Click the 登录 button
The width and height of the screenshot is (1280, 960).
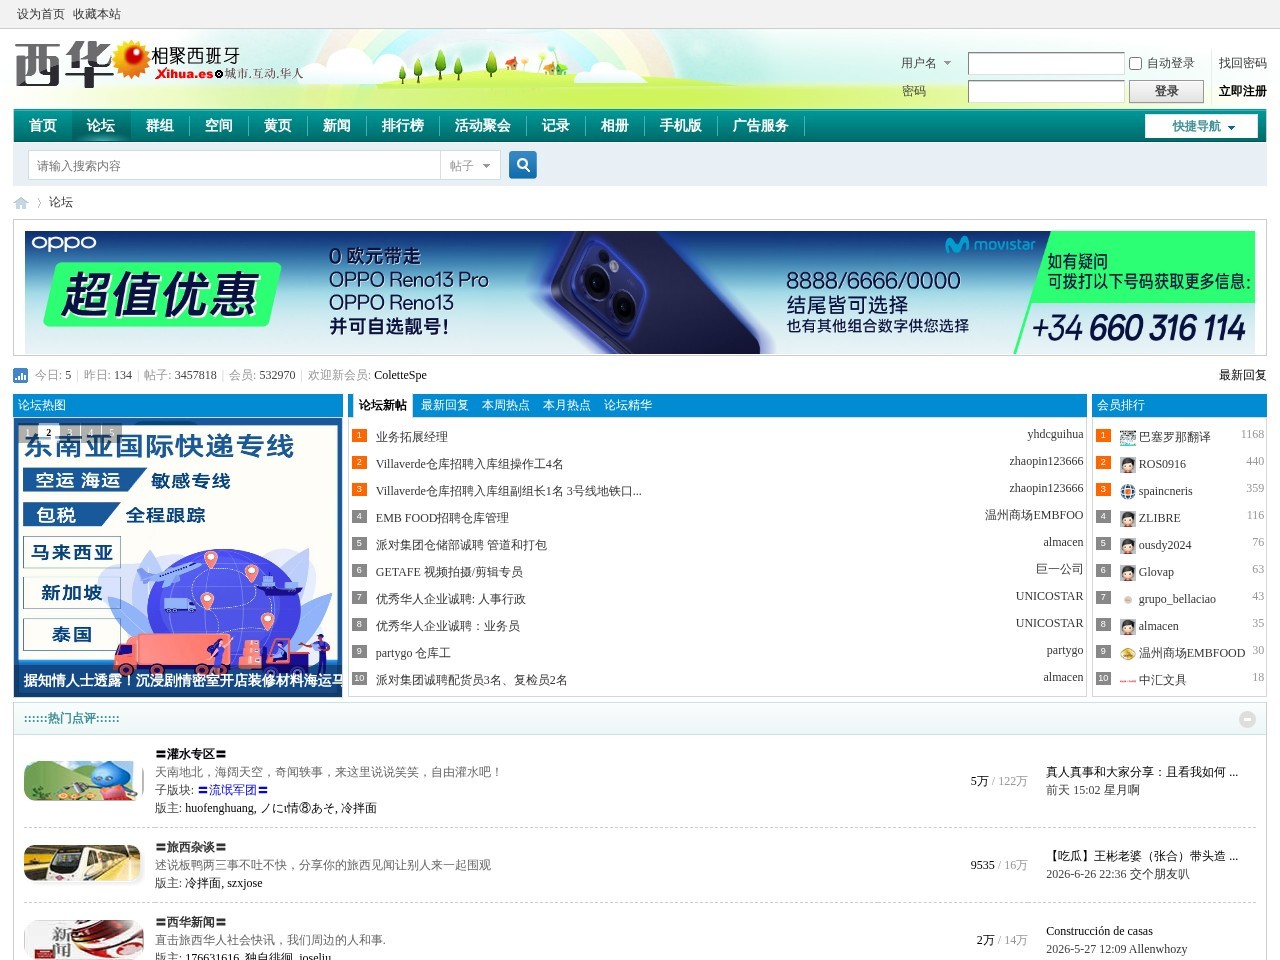(1166, 91)
